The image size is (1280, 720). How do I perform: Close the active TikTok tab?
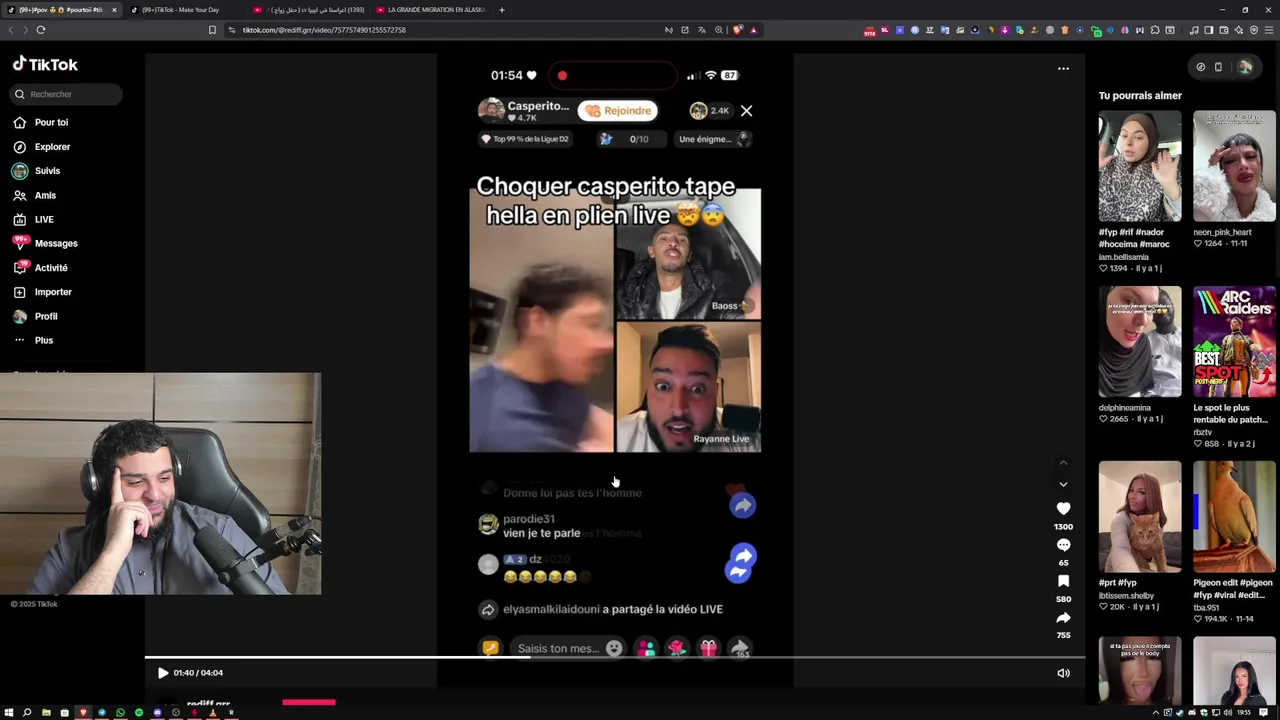click(x=114, y=10)
